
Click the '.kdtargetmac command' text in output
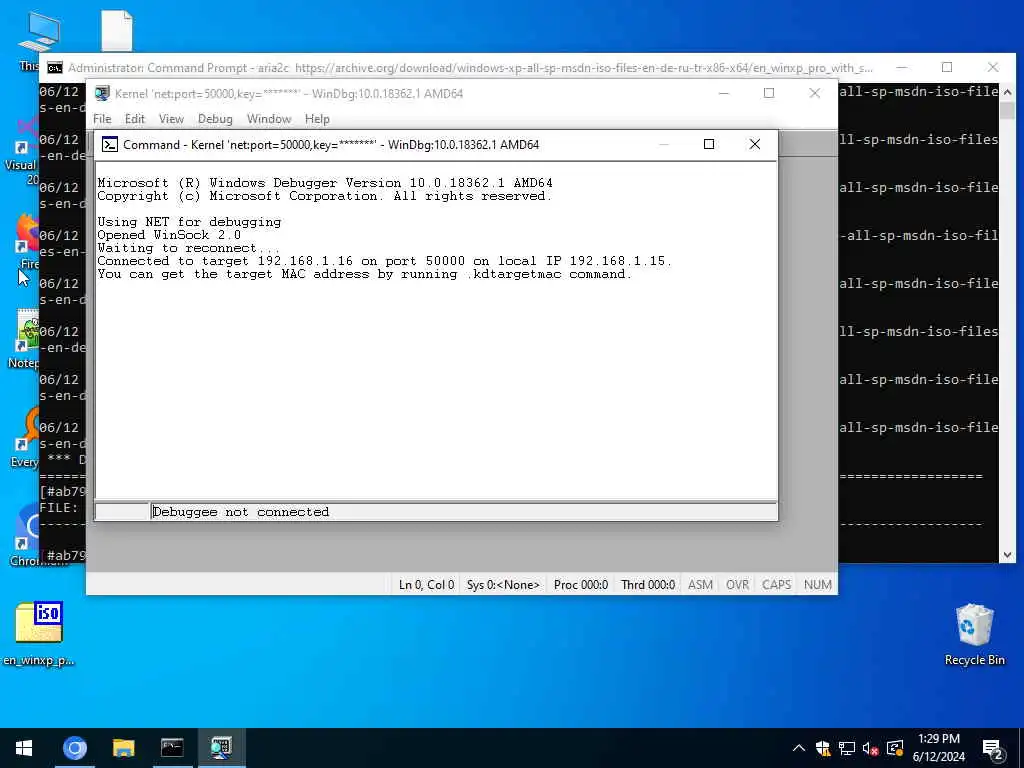[x=549, y=274]
